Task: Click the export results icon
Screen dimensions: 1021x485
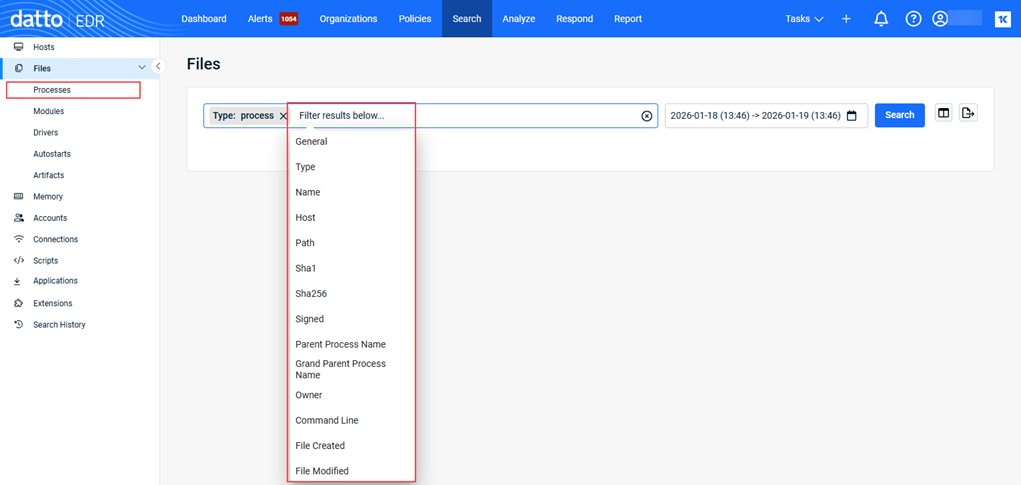Action: 968,114
